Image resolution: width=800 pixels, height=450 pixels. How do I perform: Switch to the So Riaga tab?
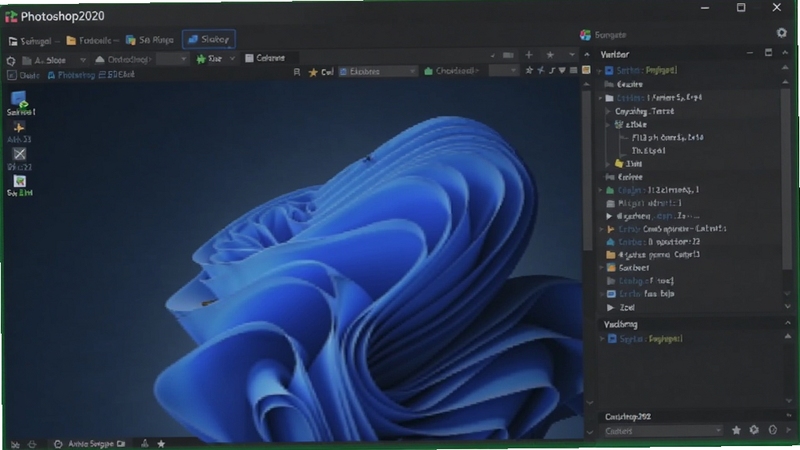pyautogui.click(x=150, y=40)
